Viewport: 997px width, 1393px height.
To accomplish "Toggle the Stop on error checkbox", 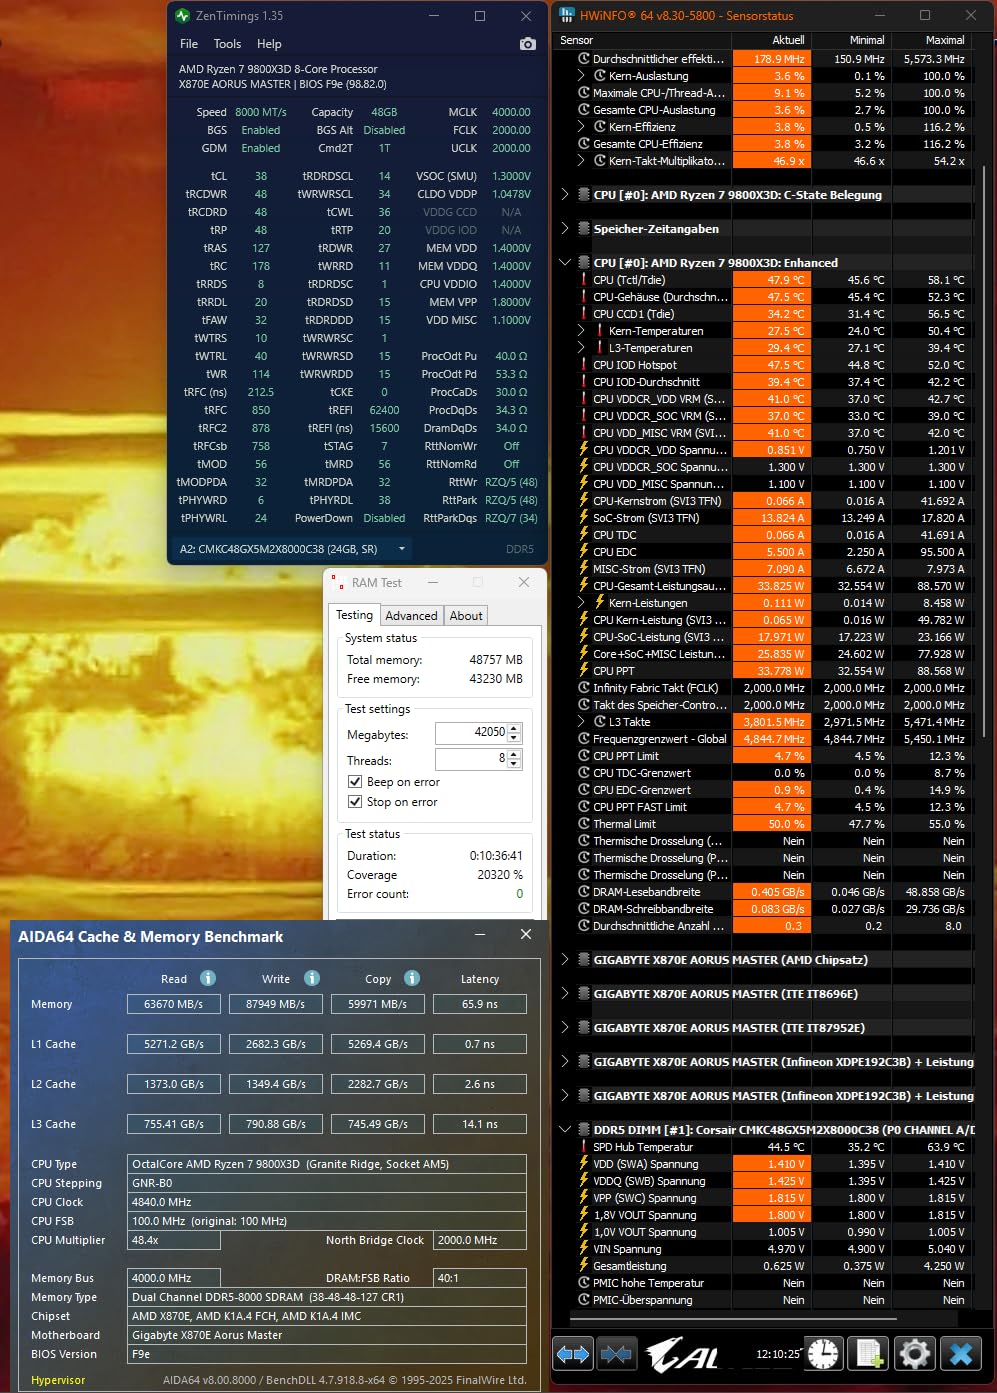I will pyautogui.click(x=354, y=802).
